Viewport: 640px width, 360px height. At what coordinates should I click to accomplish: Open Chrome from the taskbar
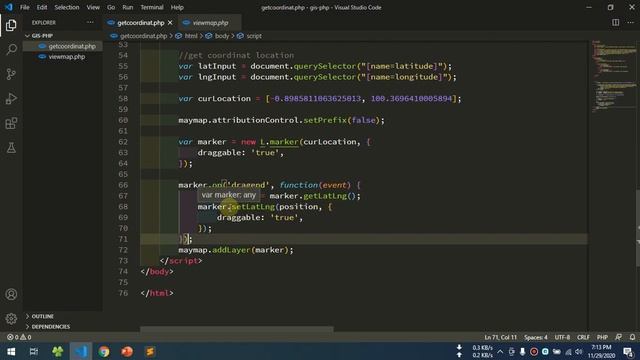[104, 351]
